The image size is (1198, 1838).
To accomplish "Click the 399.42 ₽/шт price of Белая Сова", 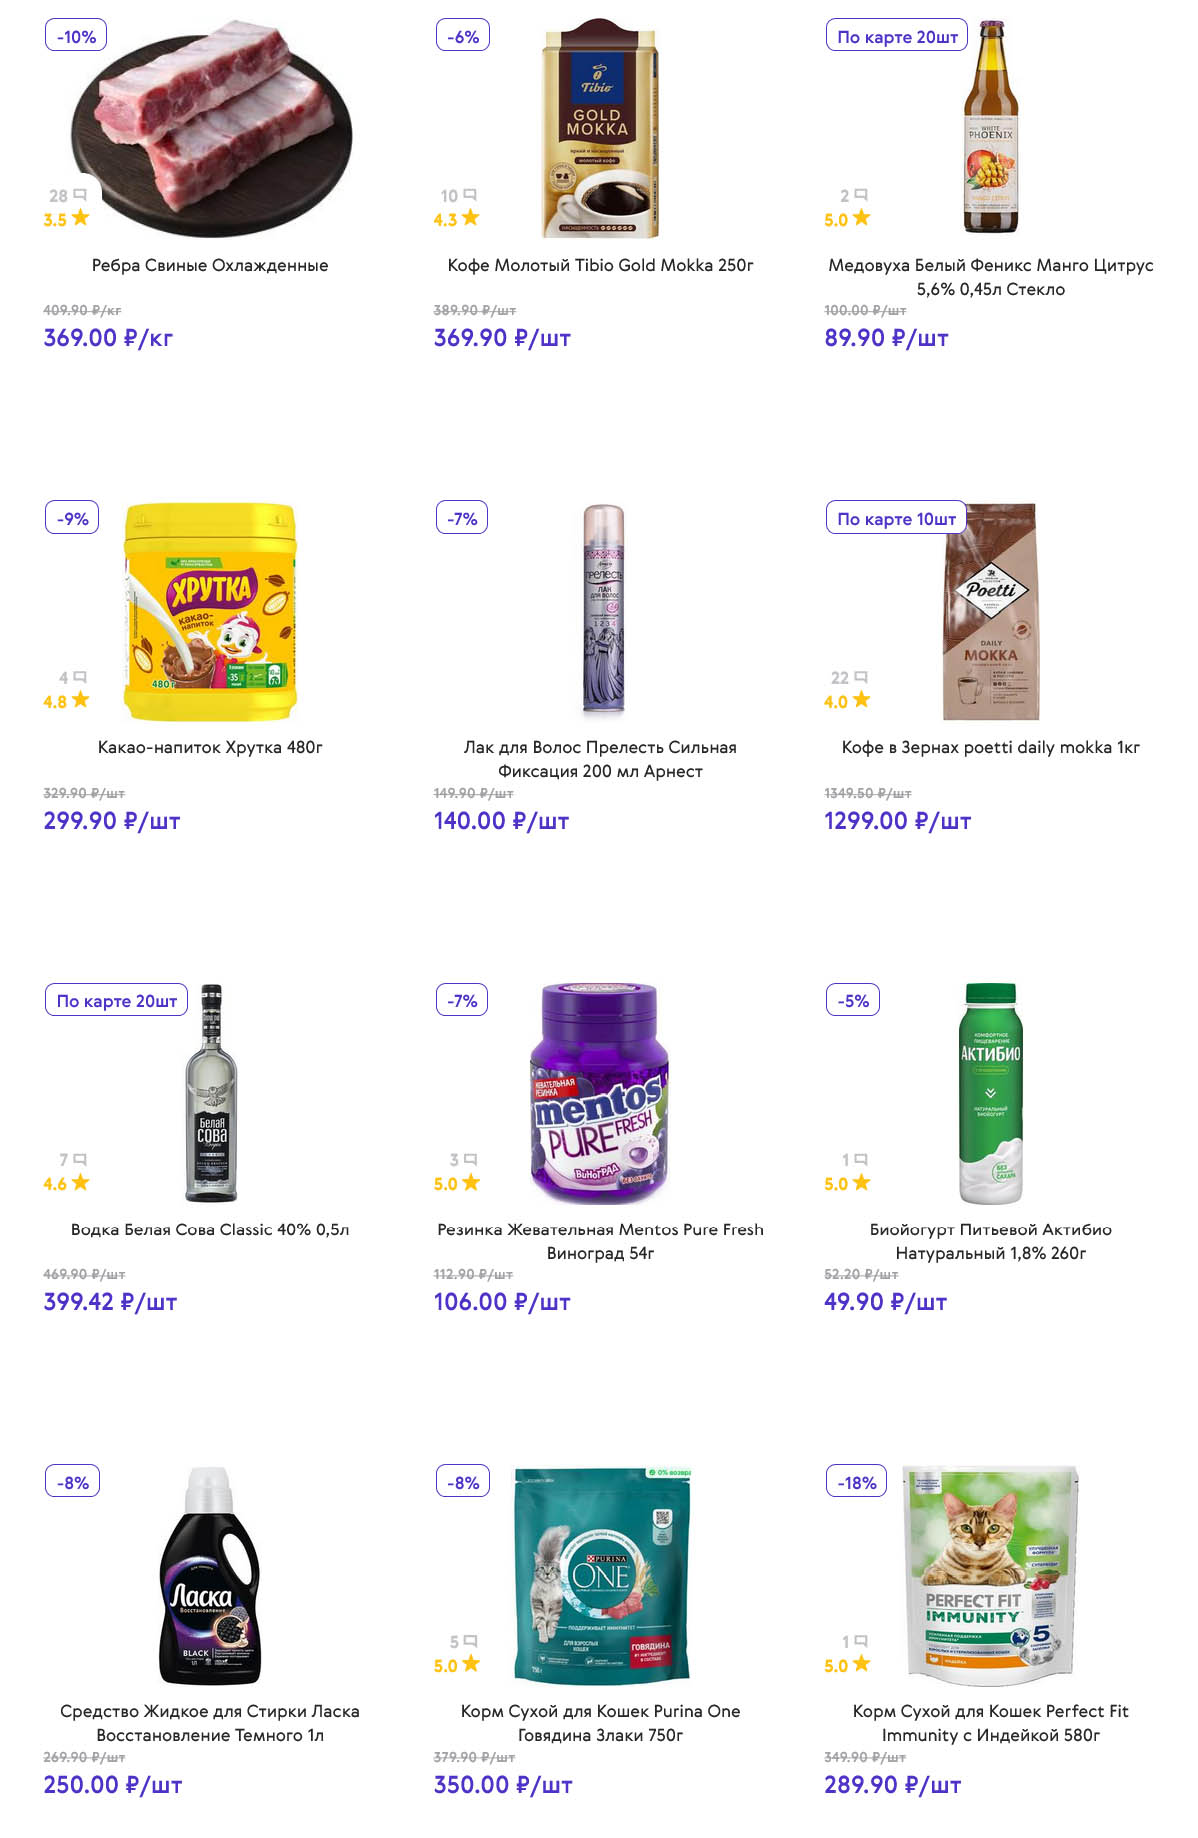I will [110, 1302].
